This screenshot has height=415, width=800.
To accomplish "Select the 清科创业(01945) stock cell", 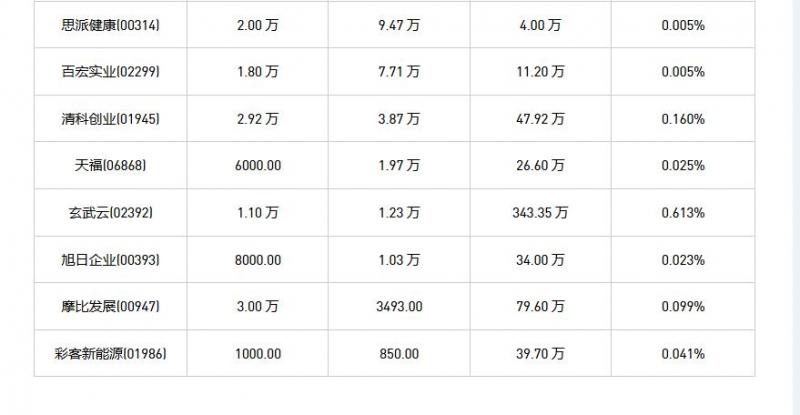I will tap(110, 119).
